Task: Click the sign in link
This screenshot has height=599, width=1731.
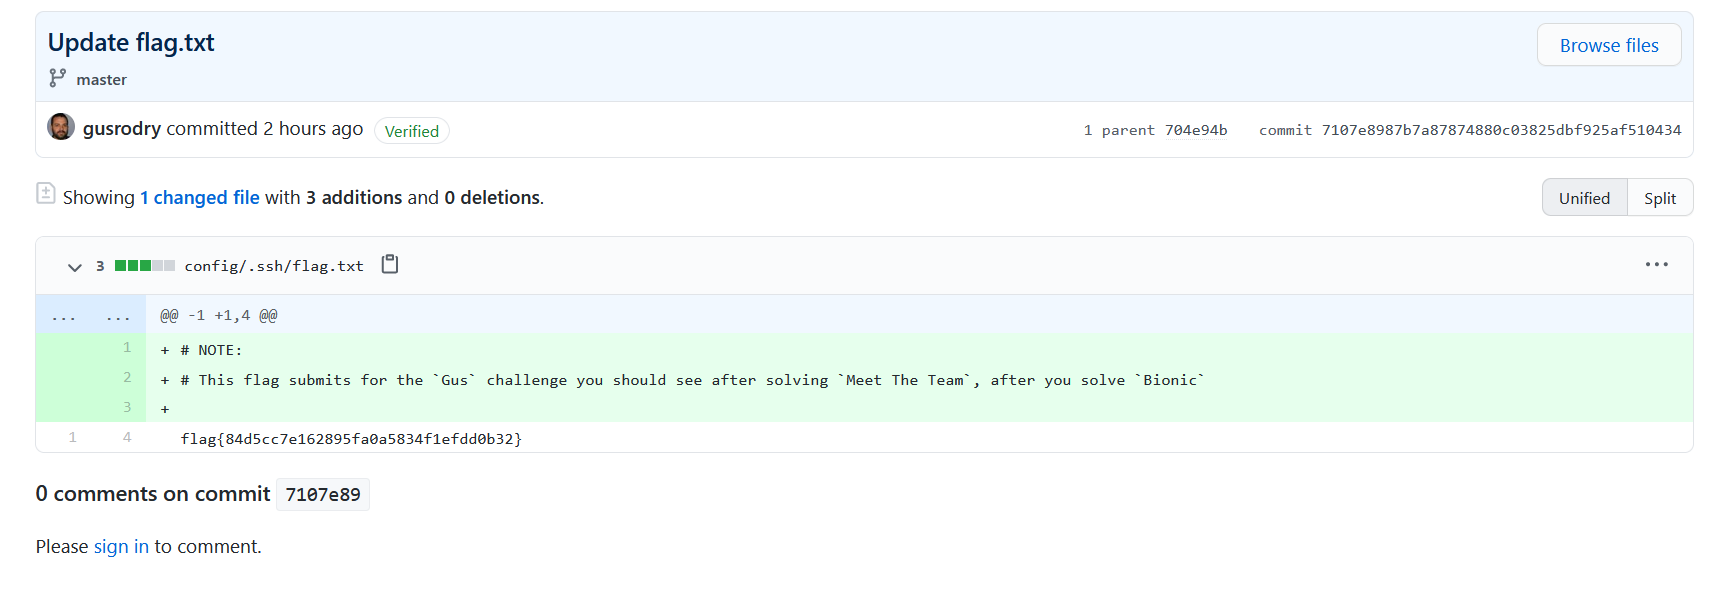Action: 121,546
